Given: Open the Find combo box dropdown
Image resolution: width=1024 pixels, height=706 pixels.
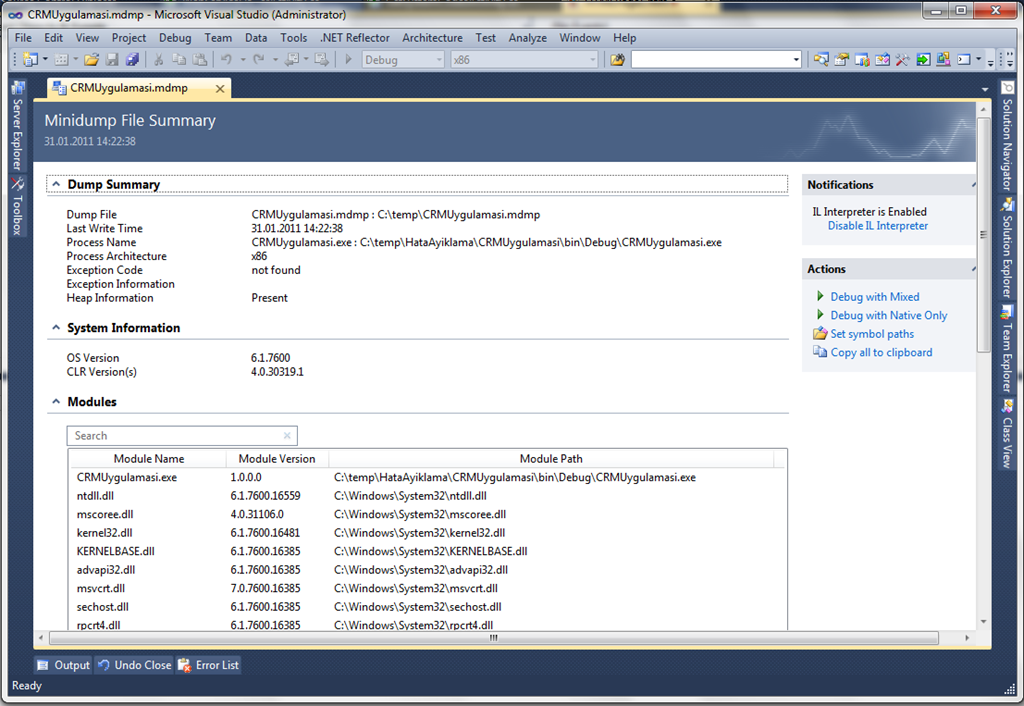Looking at the screenshot, I should (796, 60).
